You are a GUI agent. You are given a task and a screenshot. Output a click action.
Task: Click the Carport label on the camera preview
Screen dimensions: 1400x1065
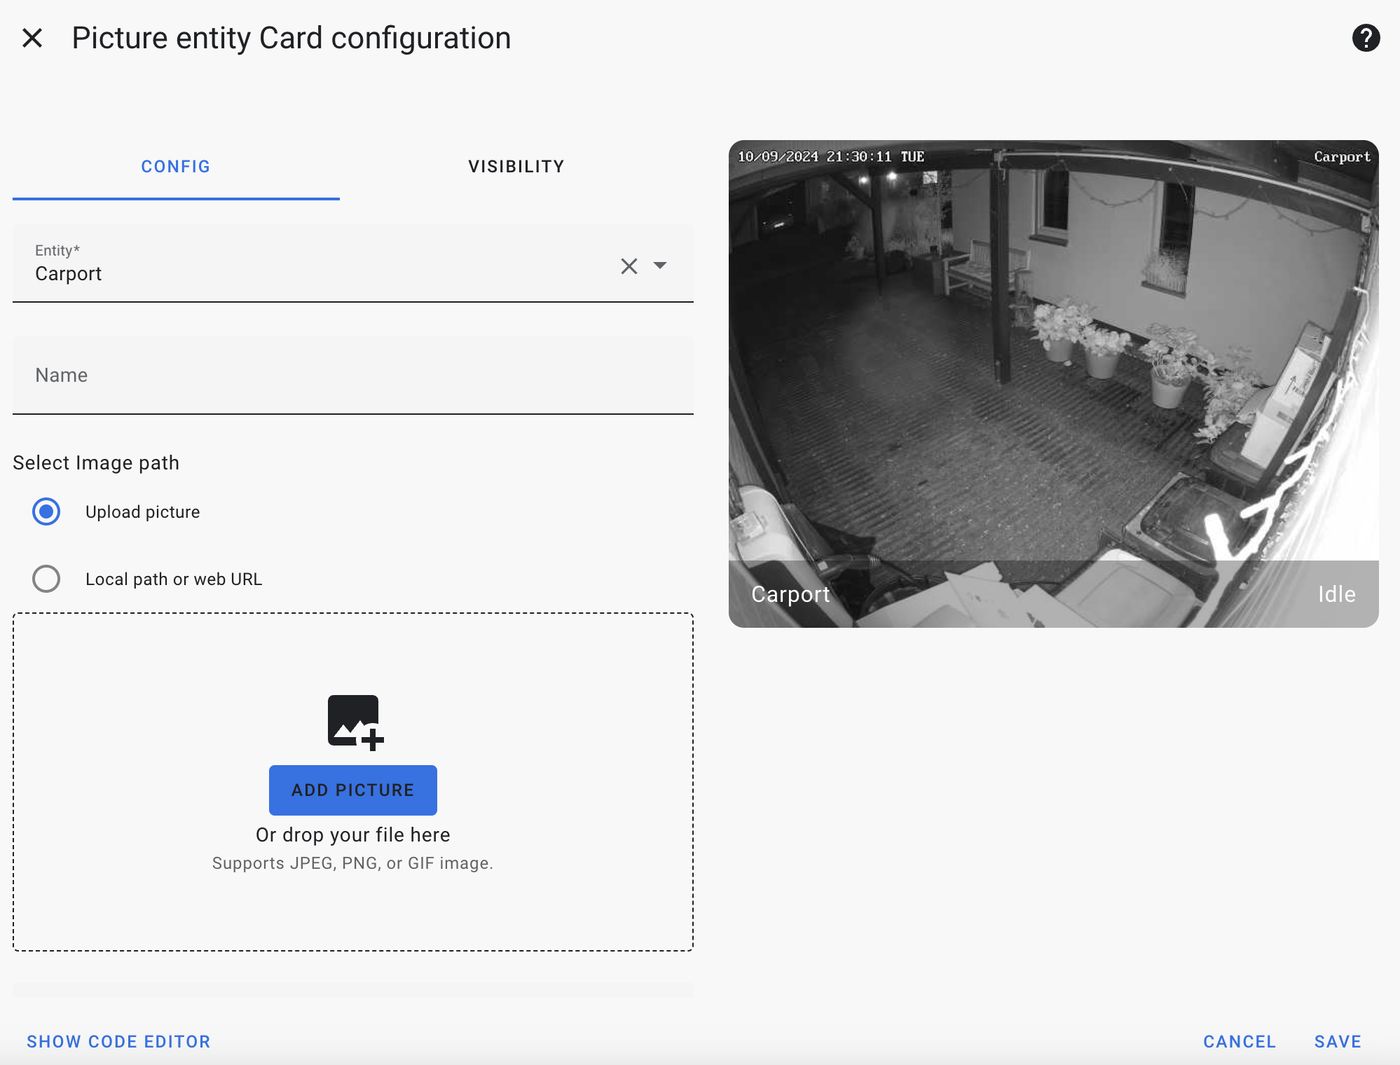coord(790,594)
